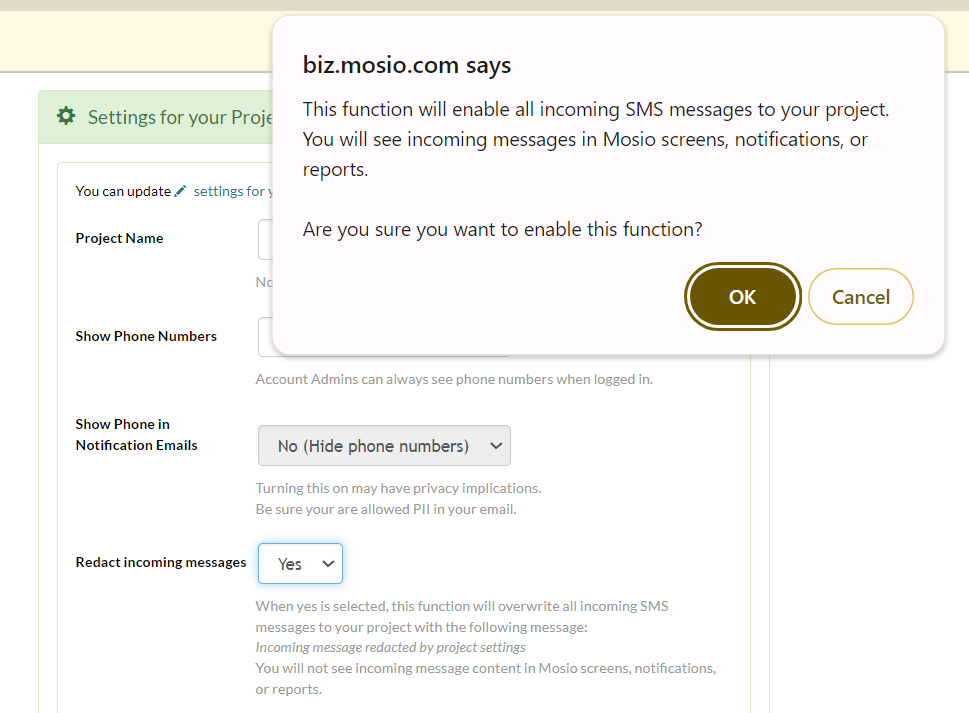The width and height of the screenshot is (969, 713).
Task: Click the Show Phone in Notification Emails label
Action: click(123, 434)
